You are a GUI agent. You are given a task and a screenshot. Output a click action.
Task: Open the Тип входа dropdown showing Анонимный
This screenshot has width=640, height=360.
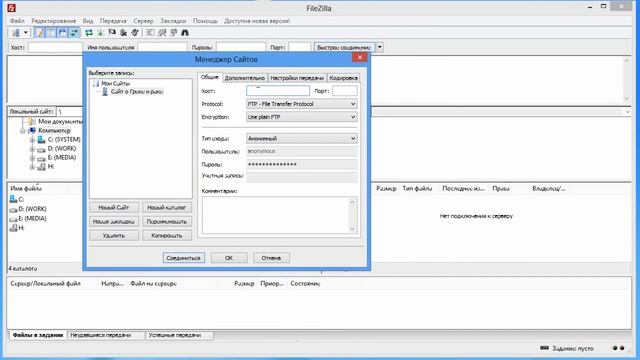pyautogui.click(x=302, y=138)
